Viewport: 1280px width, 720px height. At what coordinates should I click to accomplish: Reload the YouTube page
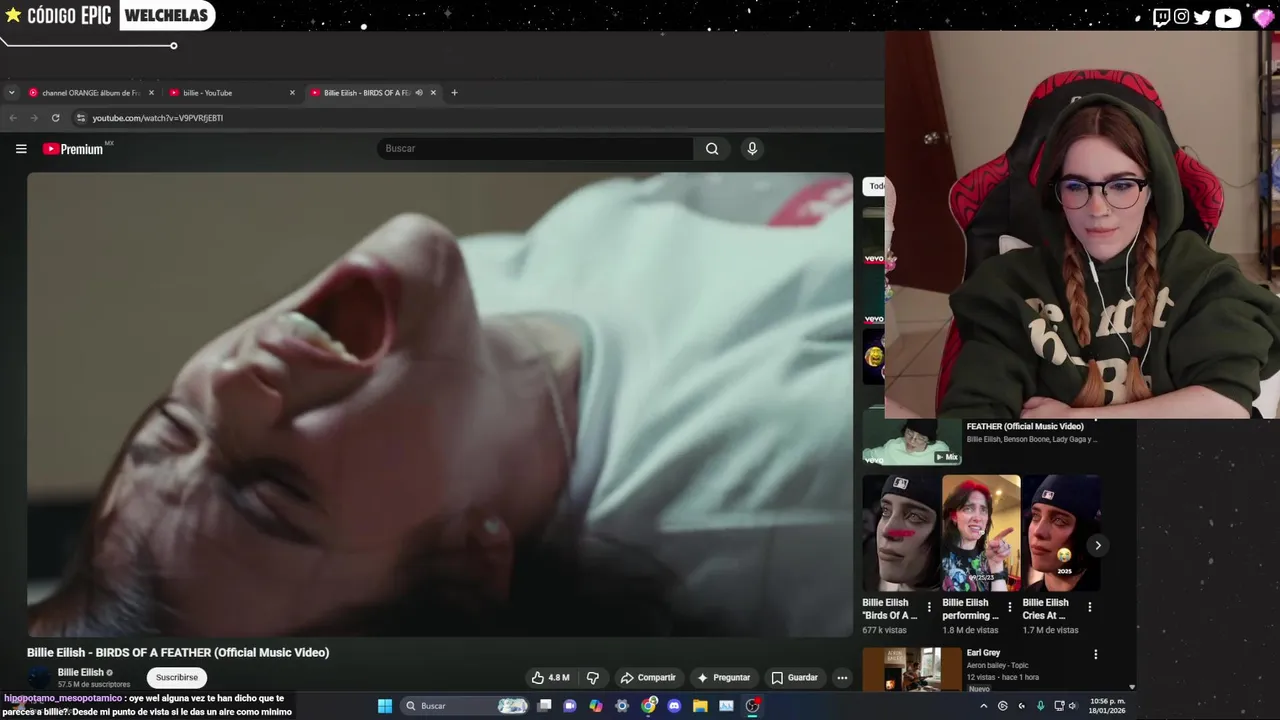pos(55,118)
